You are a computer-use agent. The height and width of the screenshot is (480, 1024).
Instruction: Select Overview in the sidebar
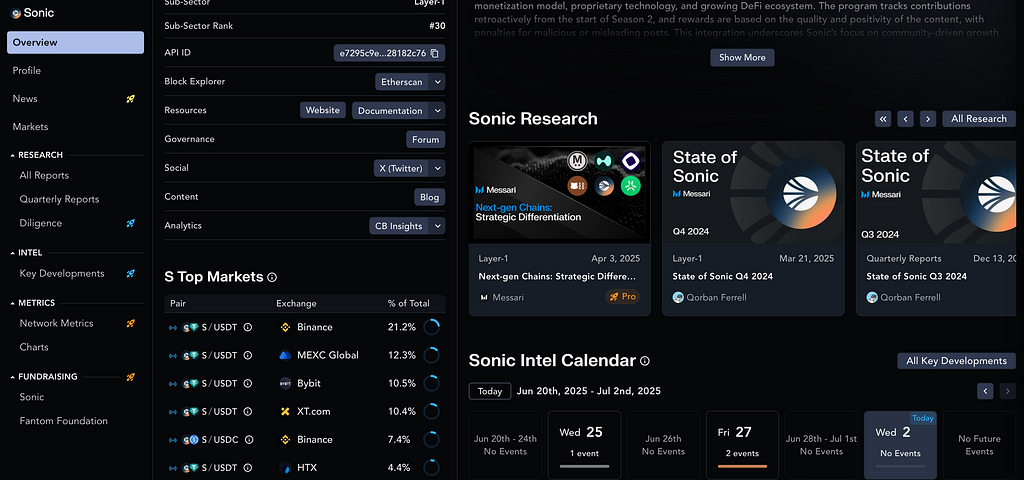click(x=76, y=42)
